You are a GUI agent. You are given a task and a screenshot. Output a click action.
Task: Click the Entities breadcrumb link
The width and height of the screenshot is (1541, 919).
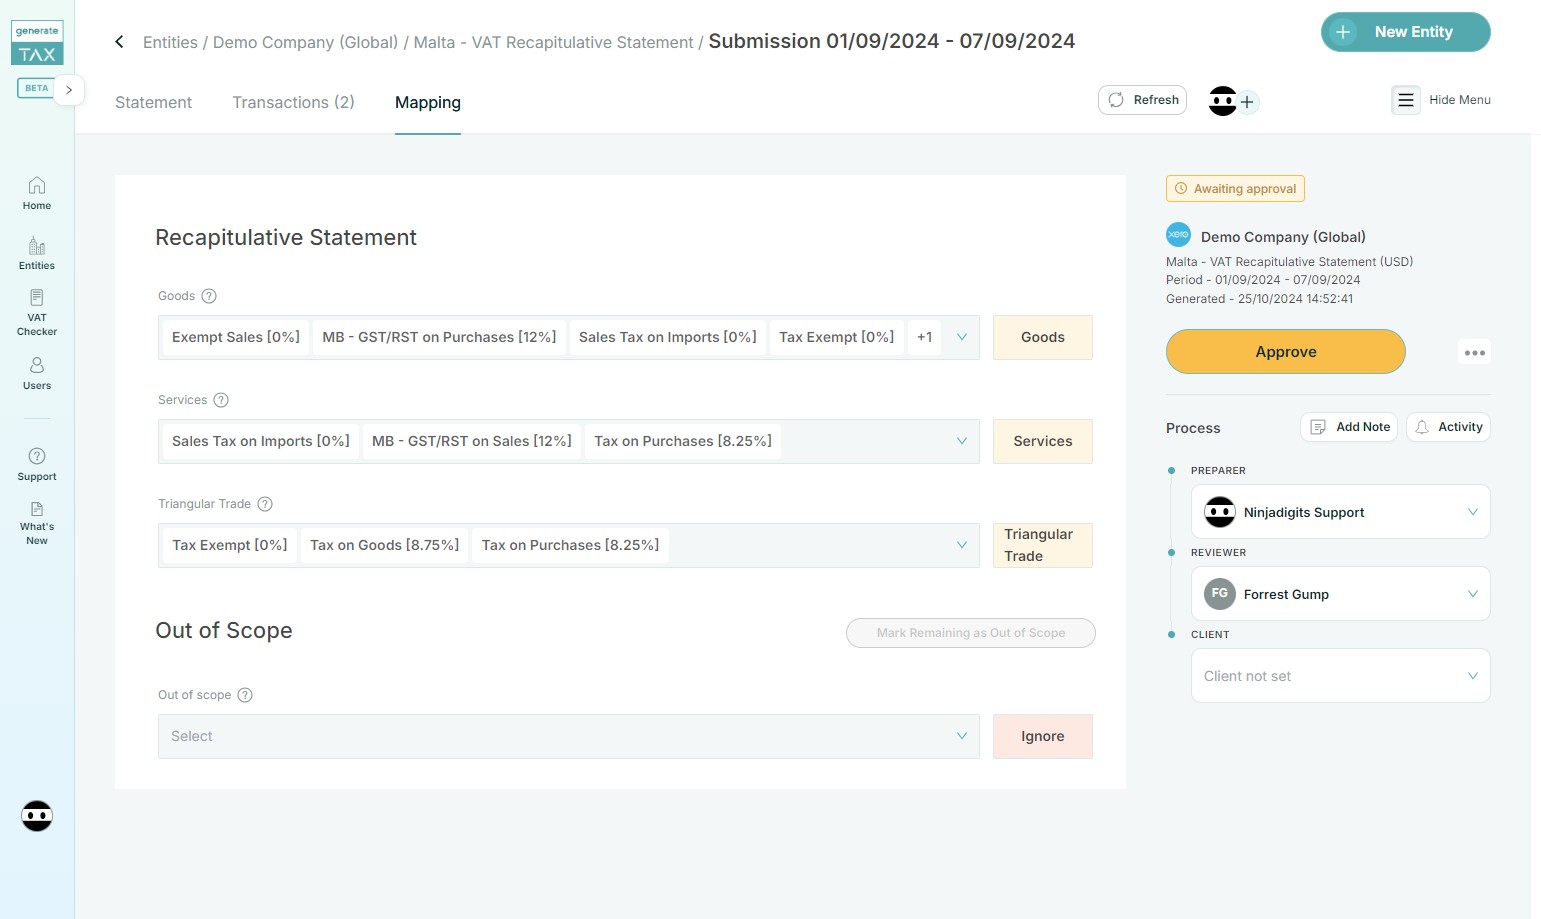point(170,42)
